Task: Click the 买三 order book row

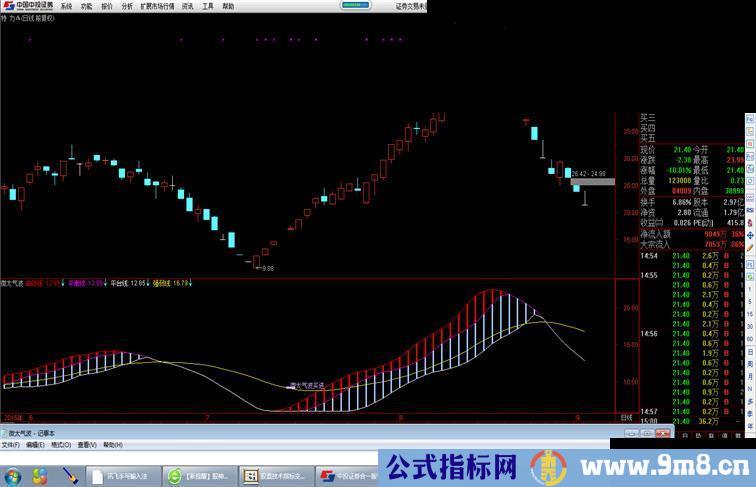Action: (x=648, y=119)
